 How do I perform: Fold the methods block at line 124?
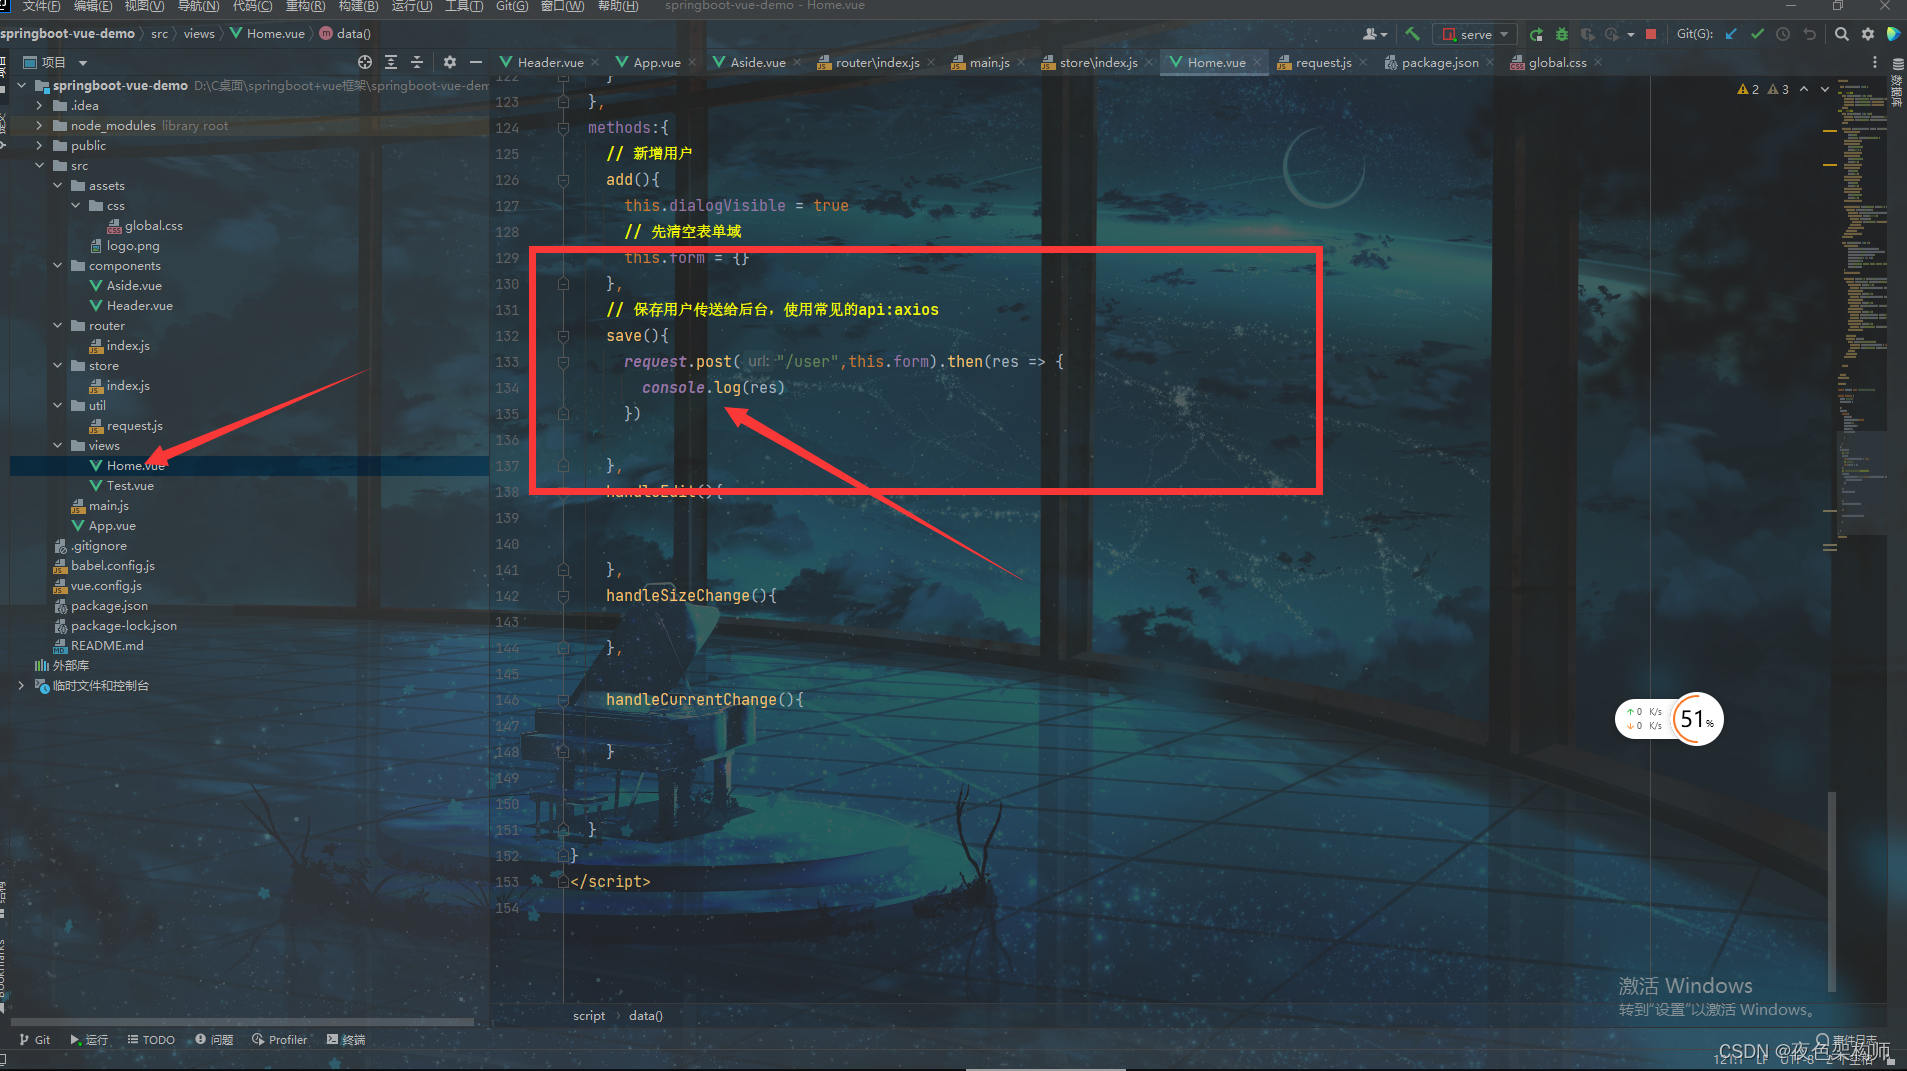[x=563, y=128]
